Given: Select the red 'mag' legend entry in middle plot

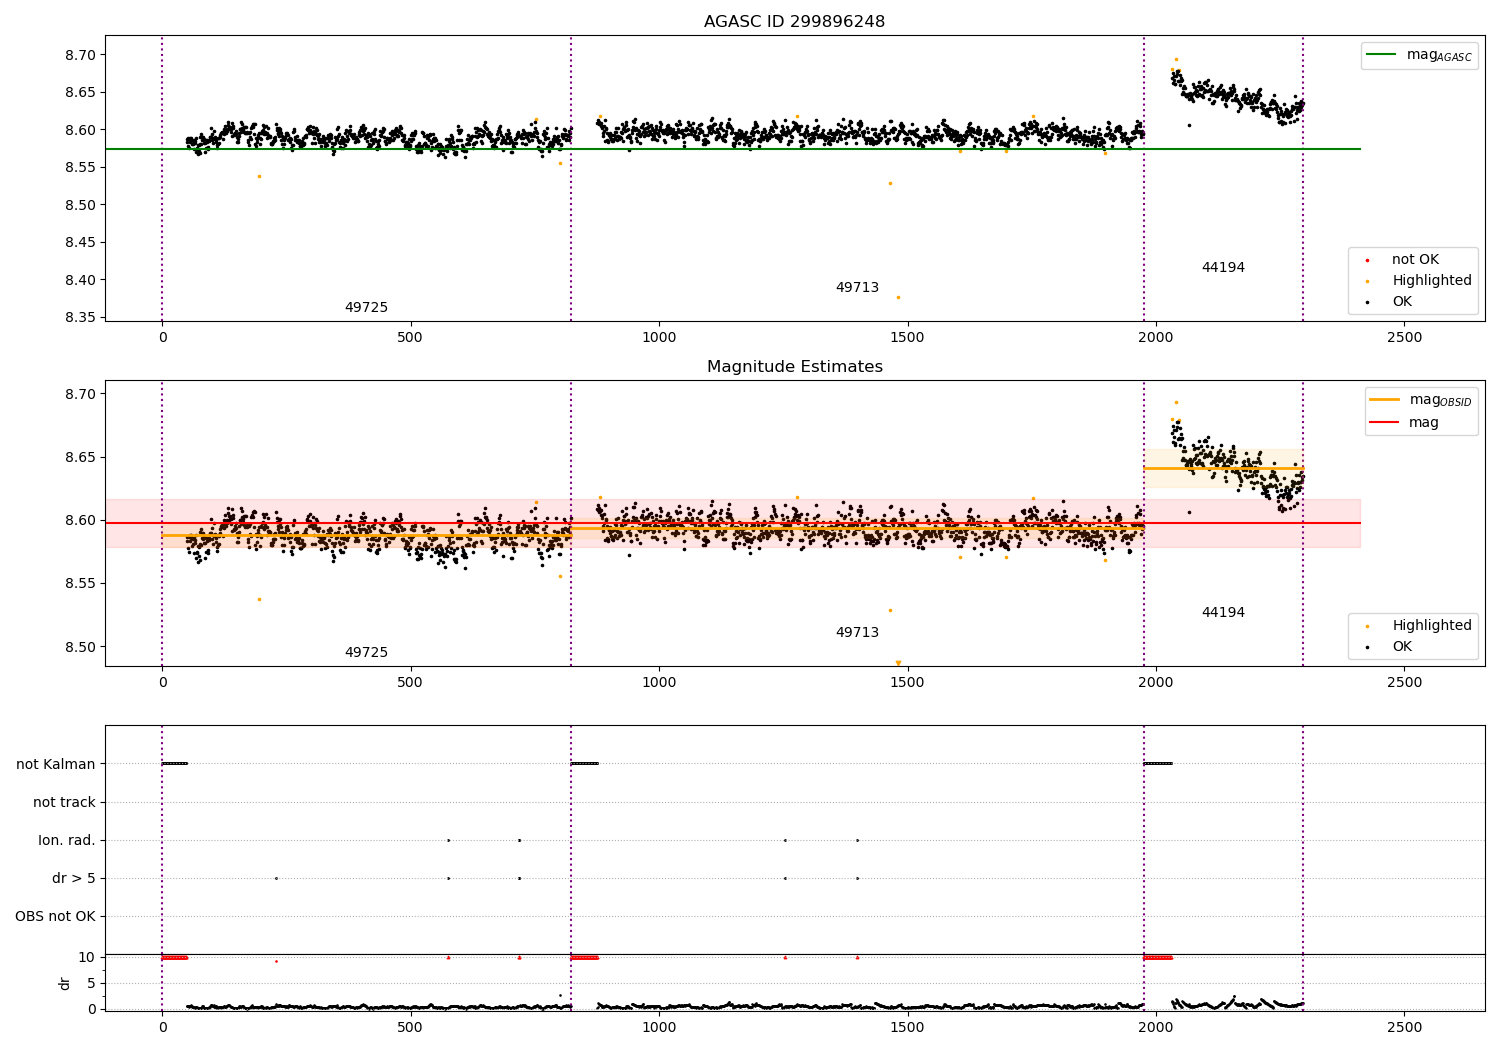Looking at the screenshot, I should click(1405, 423).
